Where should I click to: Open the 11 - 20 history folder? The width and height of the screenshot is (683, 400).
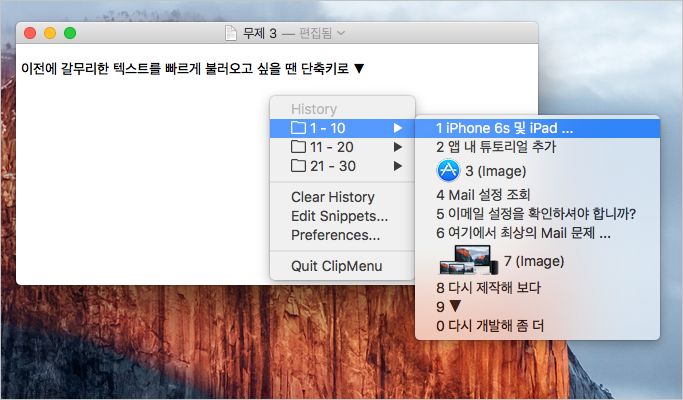(342, 147)
